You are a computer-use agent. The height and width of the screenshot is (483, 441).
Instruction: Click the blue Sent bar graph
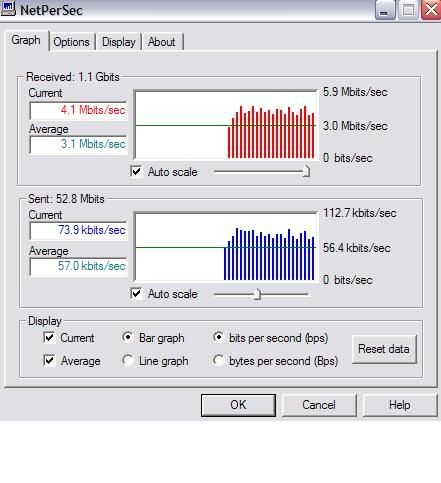[226, 247]
